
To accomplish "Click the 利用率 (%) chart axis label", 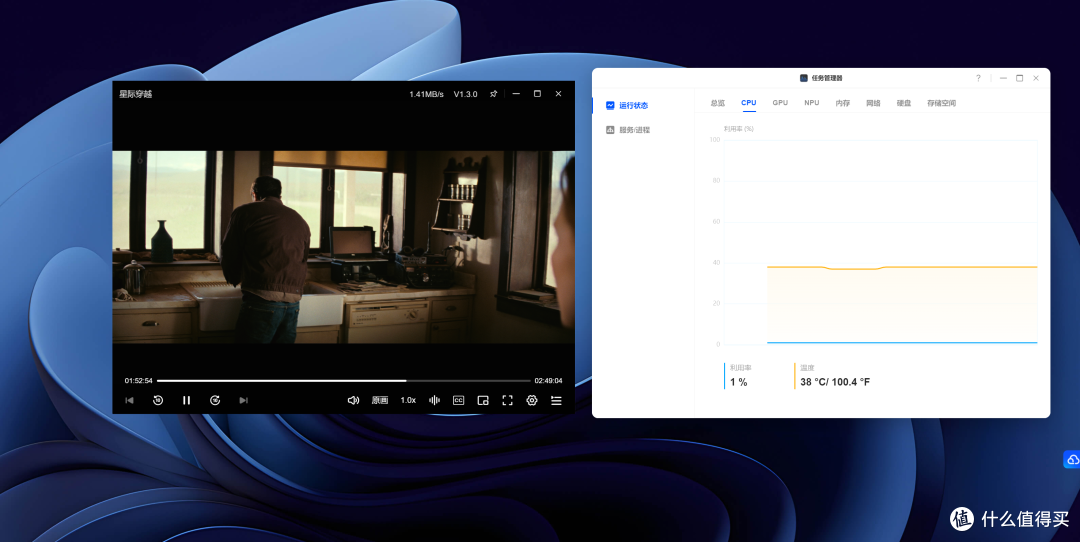I will point(738,129).
